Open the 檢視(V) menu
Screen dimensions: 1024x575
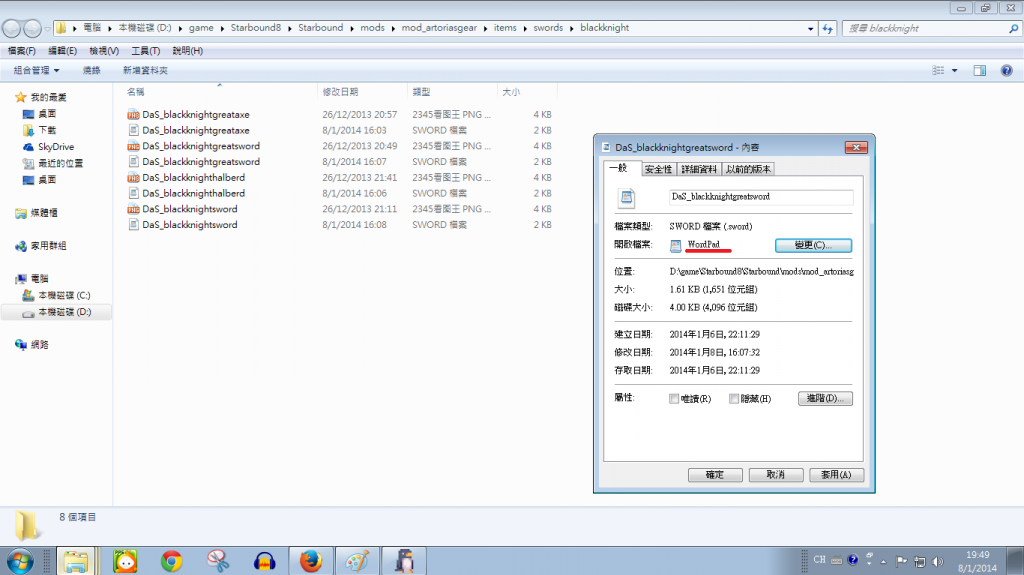104,50
